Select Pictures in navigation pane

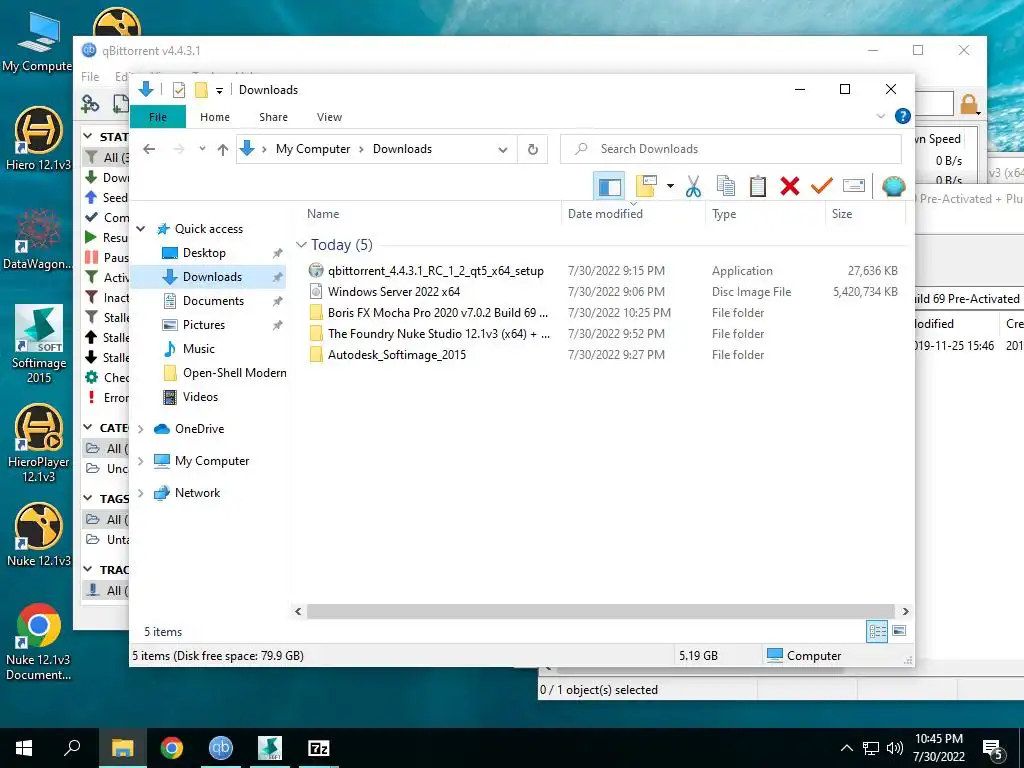(x=203, y=325)
